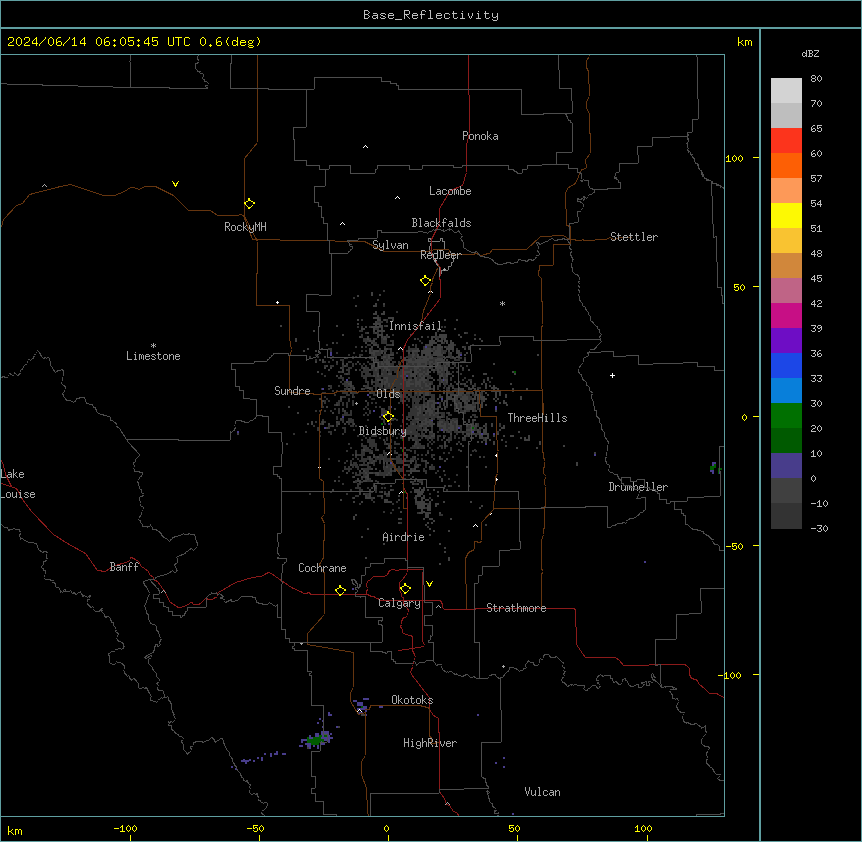Viewport: 862px width, 842px height.
Task: Click the Strathmore town label
Action: tap(516, 608)
